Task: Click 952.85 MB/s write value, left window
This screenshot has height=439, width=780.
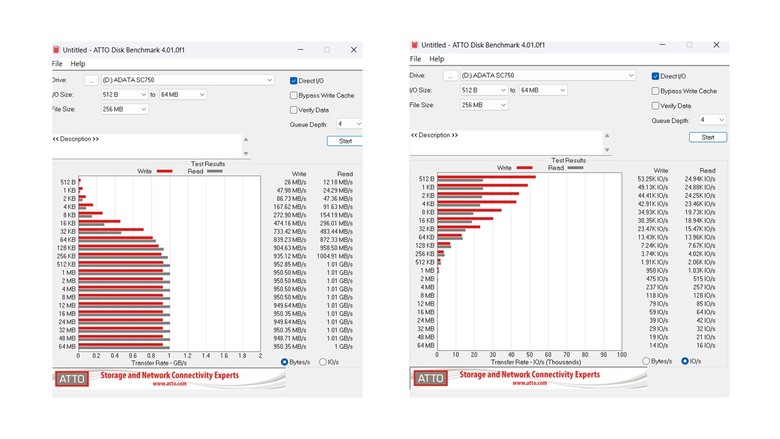Action: [290, 264]
